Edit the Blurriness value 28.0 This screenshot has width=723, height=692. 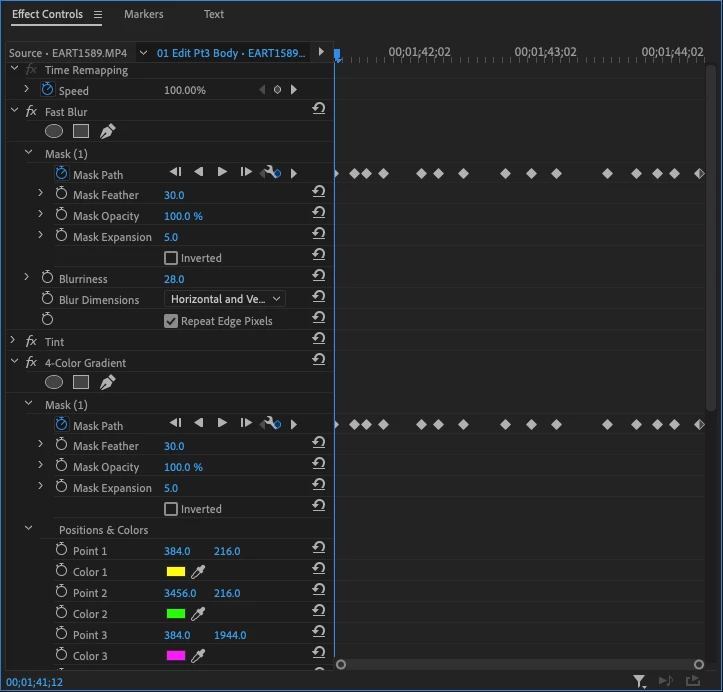pos(174,279)
